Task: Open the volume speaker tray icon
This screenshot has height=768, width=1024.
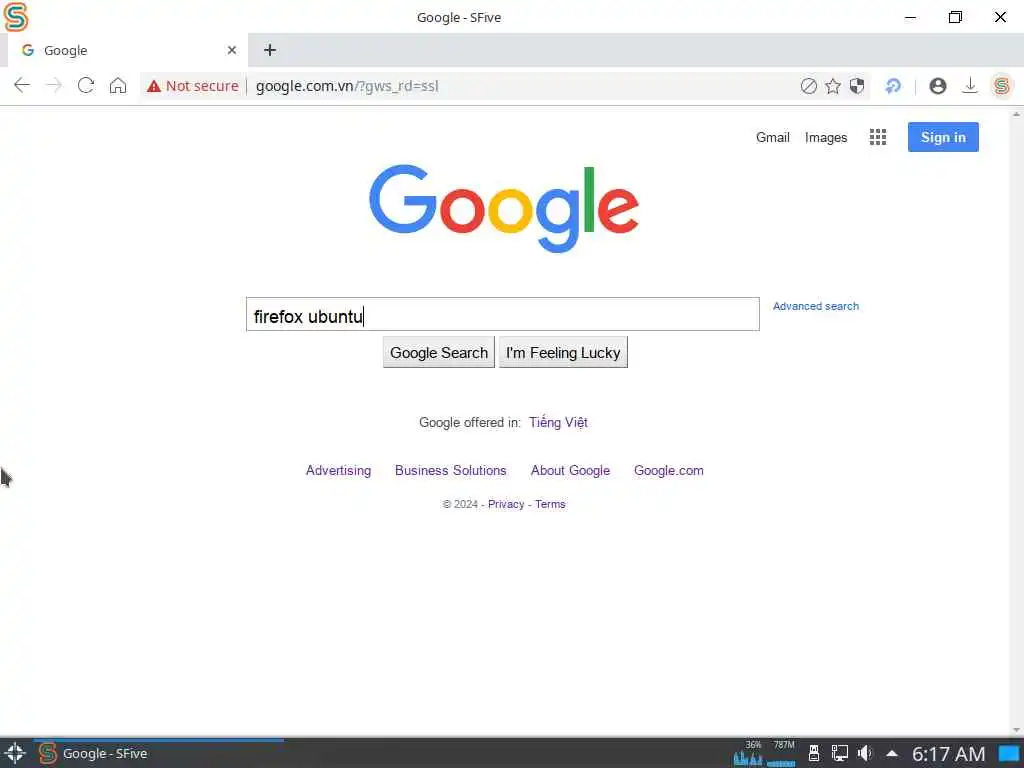Action: (x=865, y=754)
